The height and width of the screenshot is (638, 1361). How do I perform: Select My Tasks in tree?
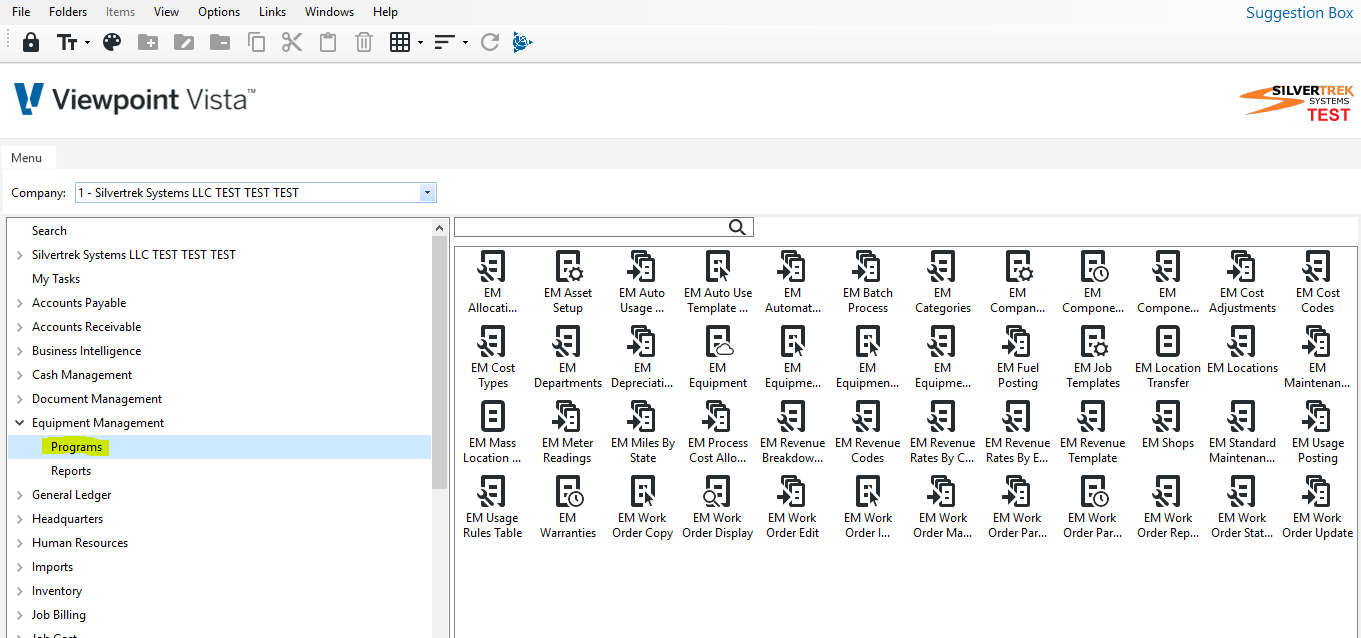[x=56, y=279]
